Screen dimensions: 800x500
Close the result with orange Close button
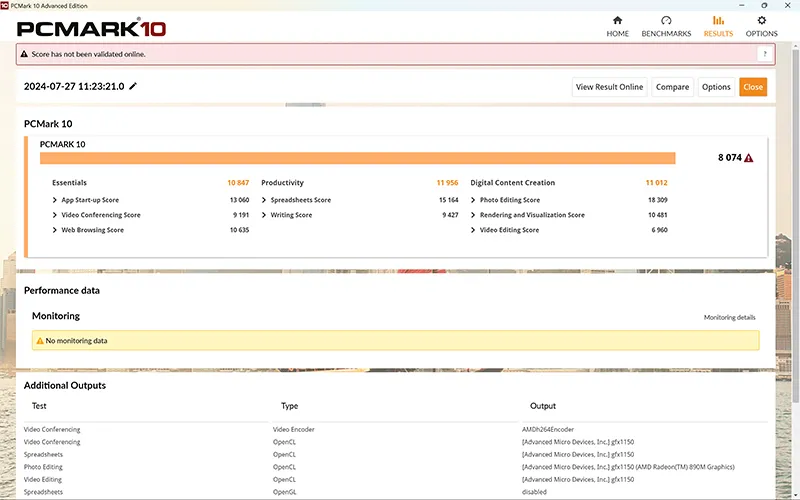pos(753,87)
